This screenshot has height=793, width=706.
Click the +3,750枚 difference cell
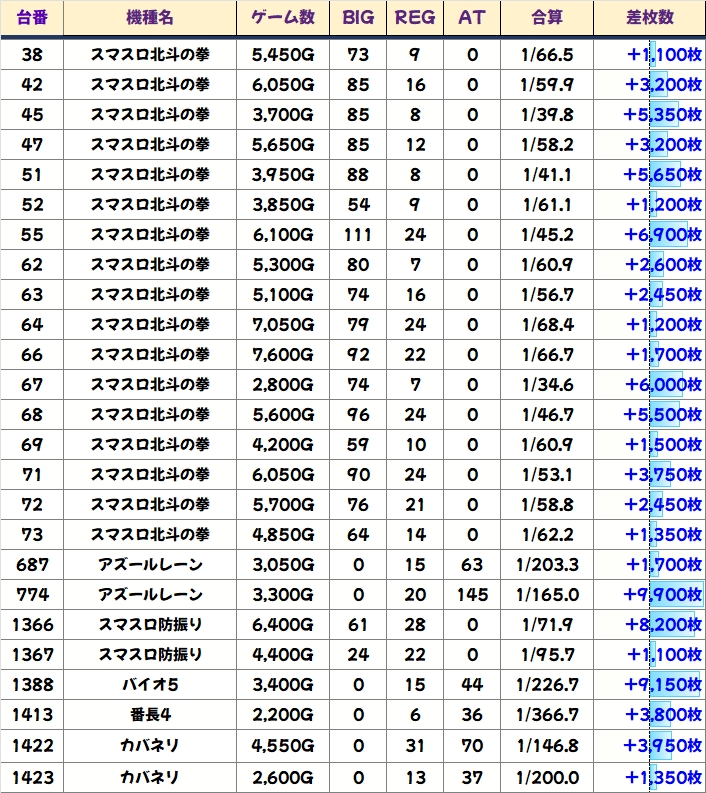tap(649, 475)
